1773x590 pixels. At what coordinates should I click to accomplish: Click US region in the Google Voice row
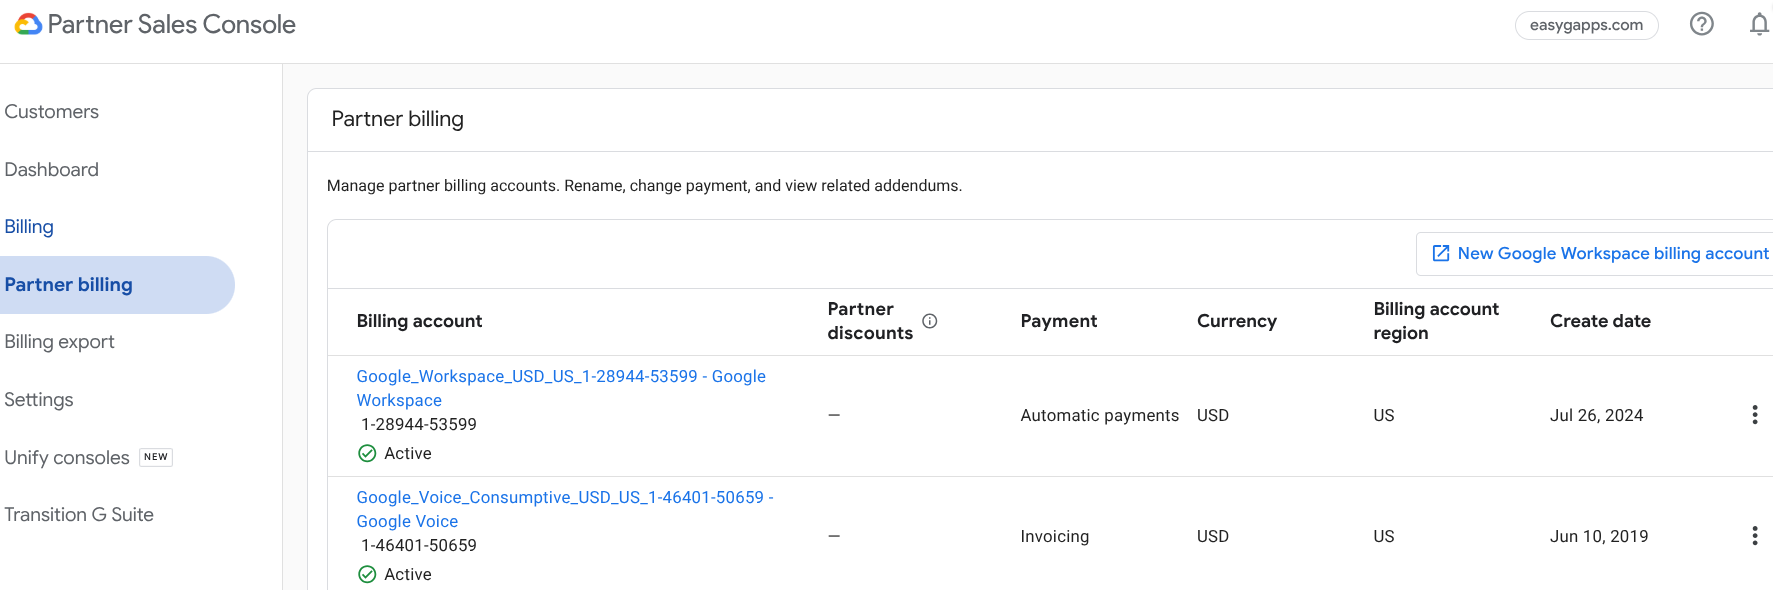(x=1384, y=536)
